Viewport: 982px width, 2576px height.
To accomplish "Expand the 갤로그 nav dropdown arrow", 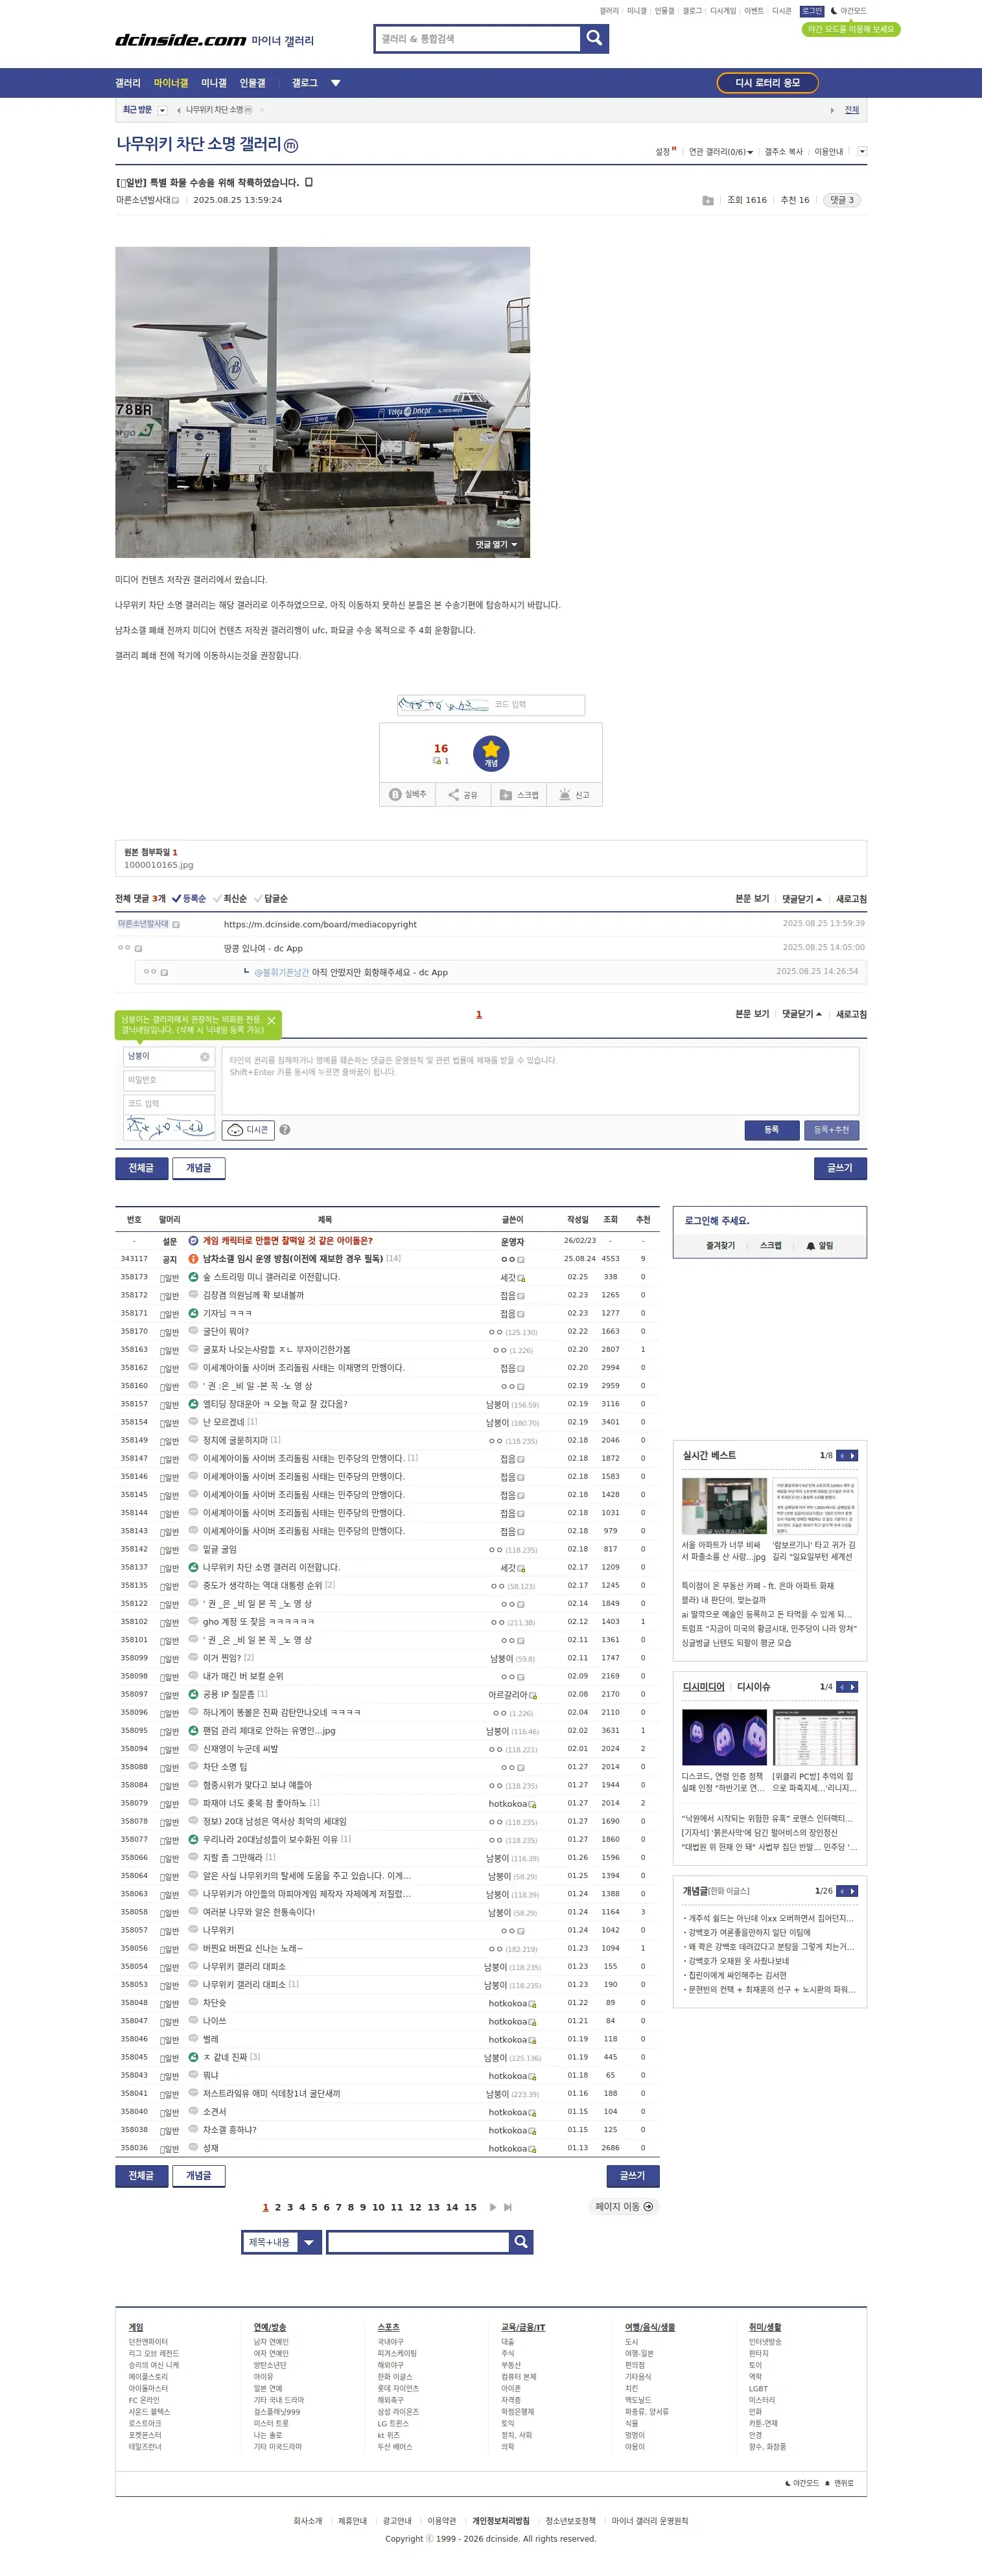I will [x=336, y=83].
